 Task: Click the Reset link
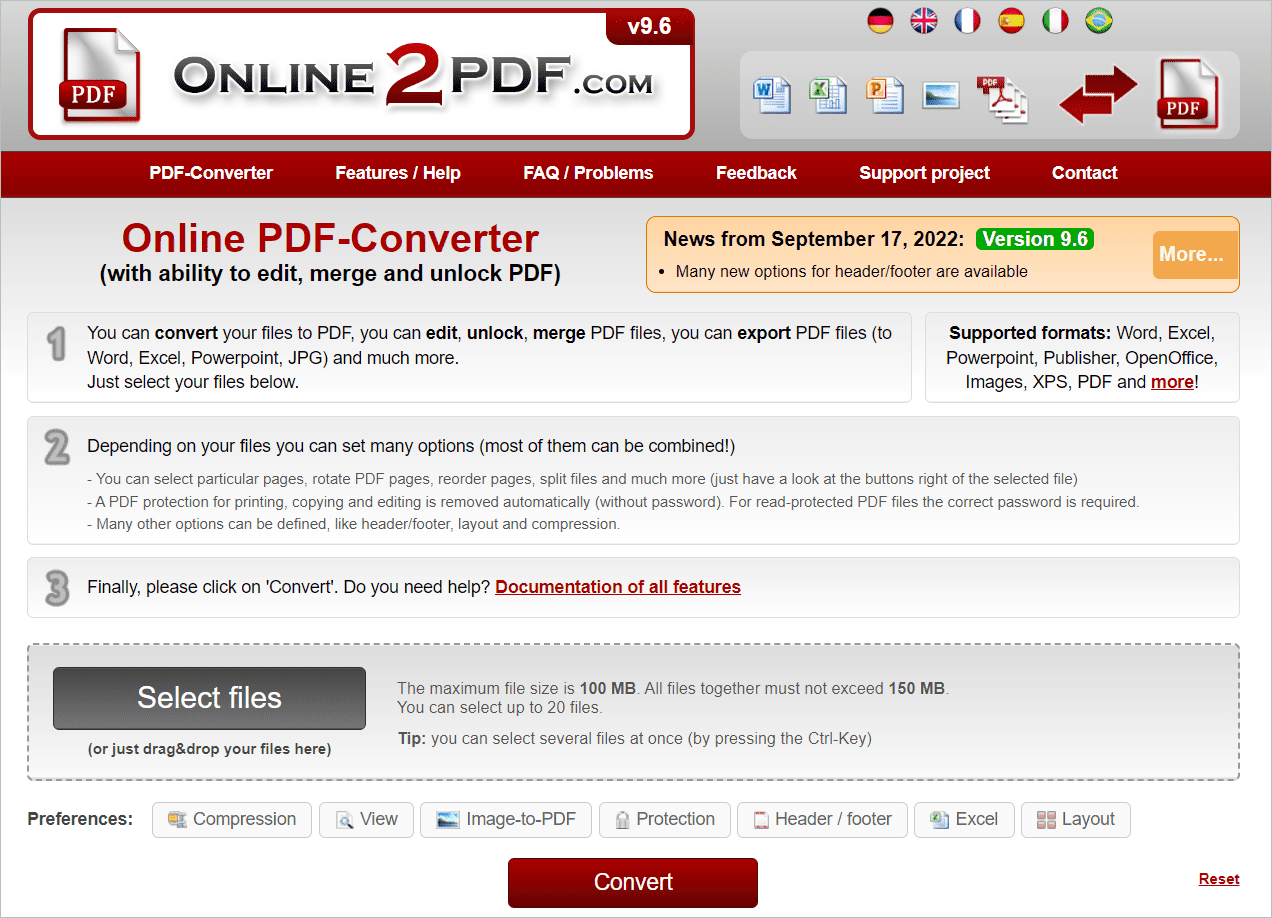click(1219, 879)
